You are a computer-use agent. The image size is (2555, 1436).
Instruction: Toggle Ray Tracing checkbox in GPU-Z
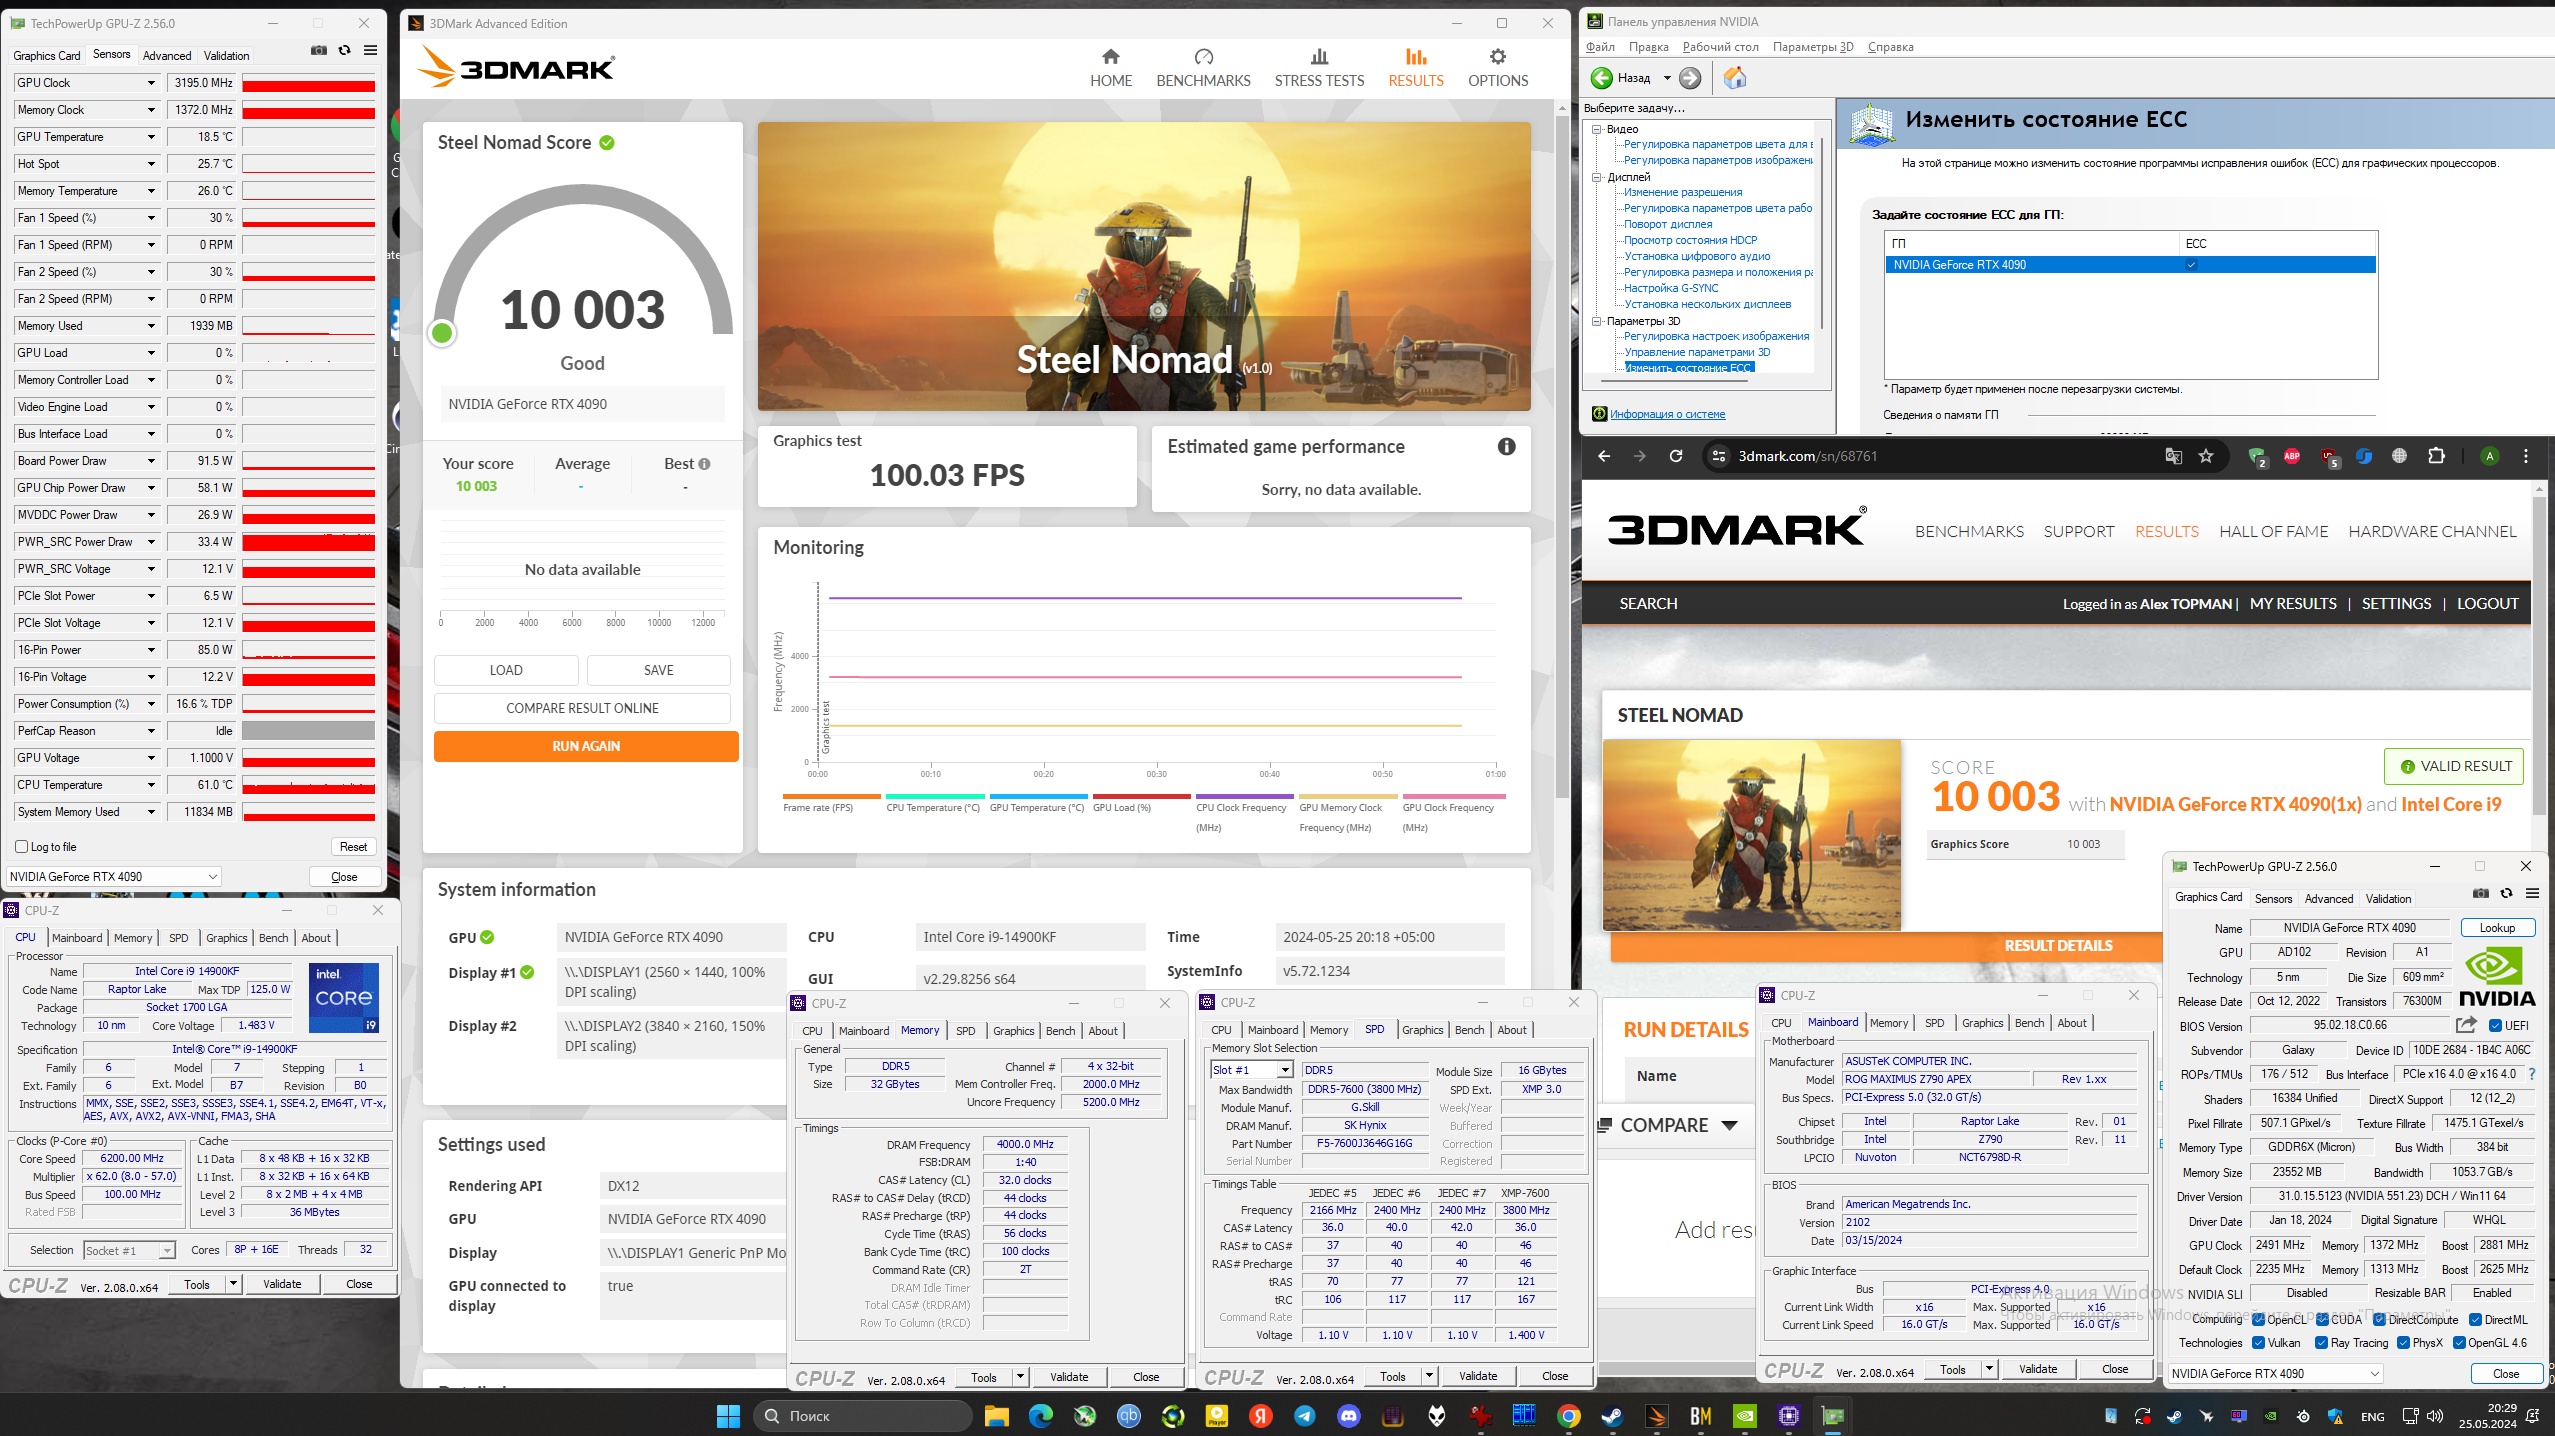click(x=2322, y=1343)
